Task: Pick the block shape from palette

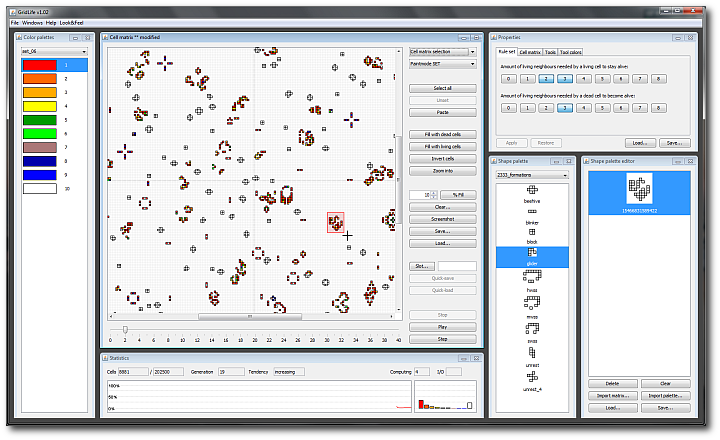Action: coord(532,233)
